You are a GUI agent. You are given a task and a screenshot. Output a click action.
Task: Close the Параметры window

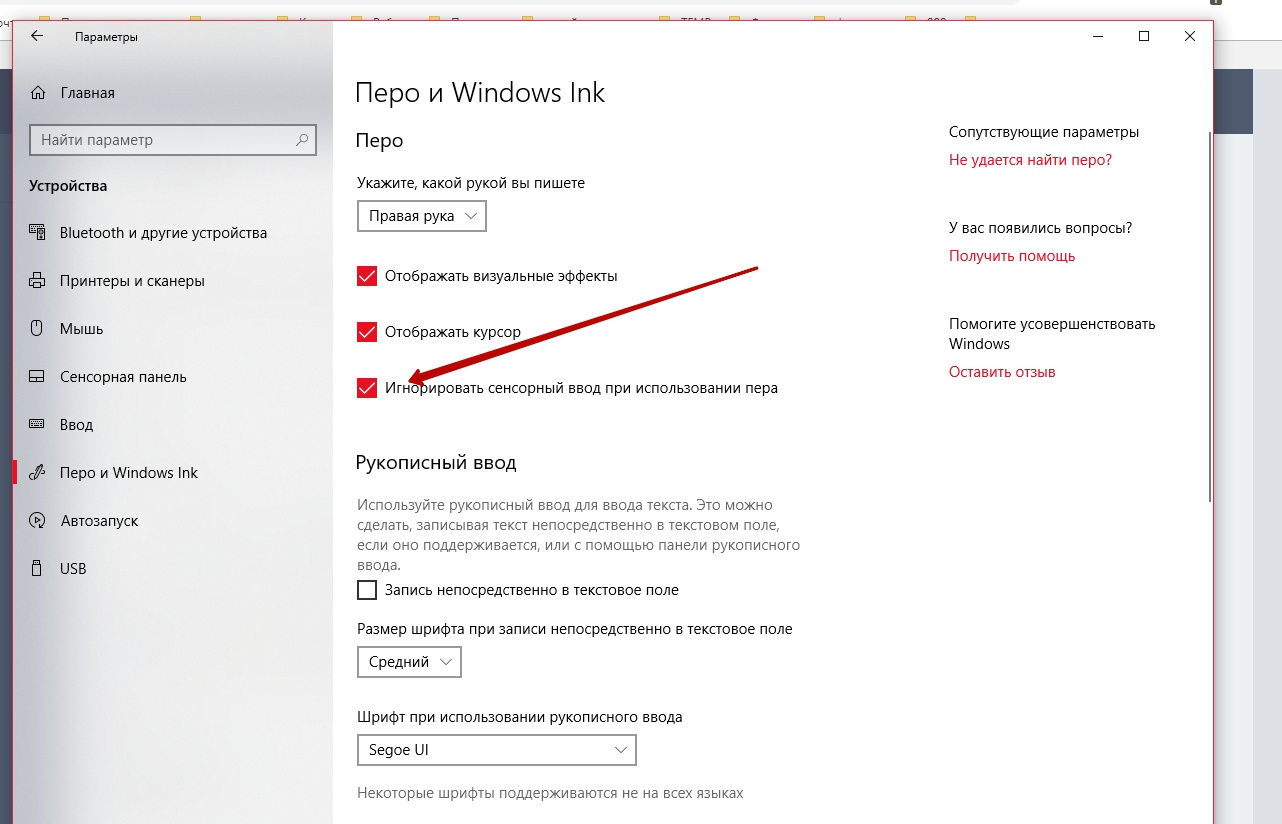[1190, 36]
